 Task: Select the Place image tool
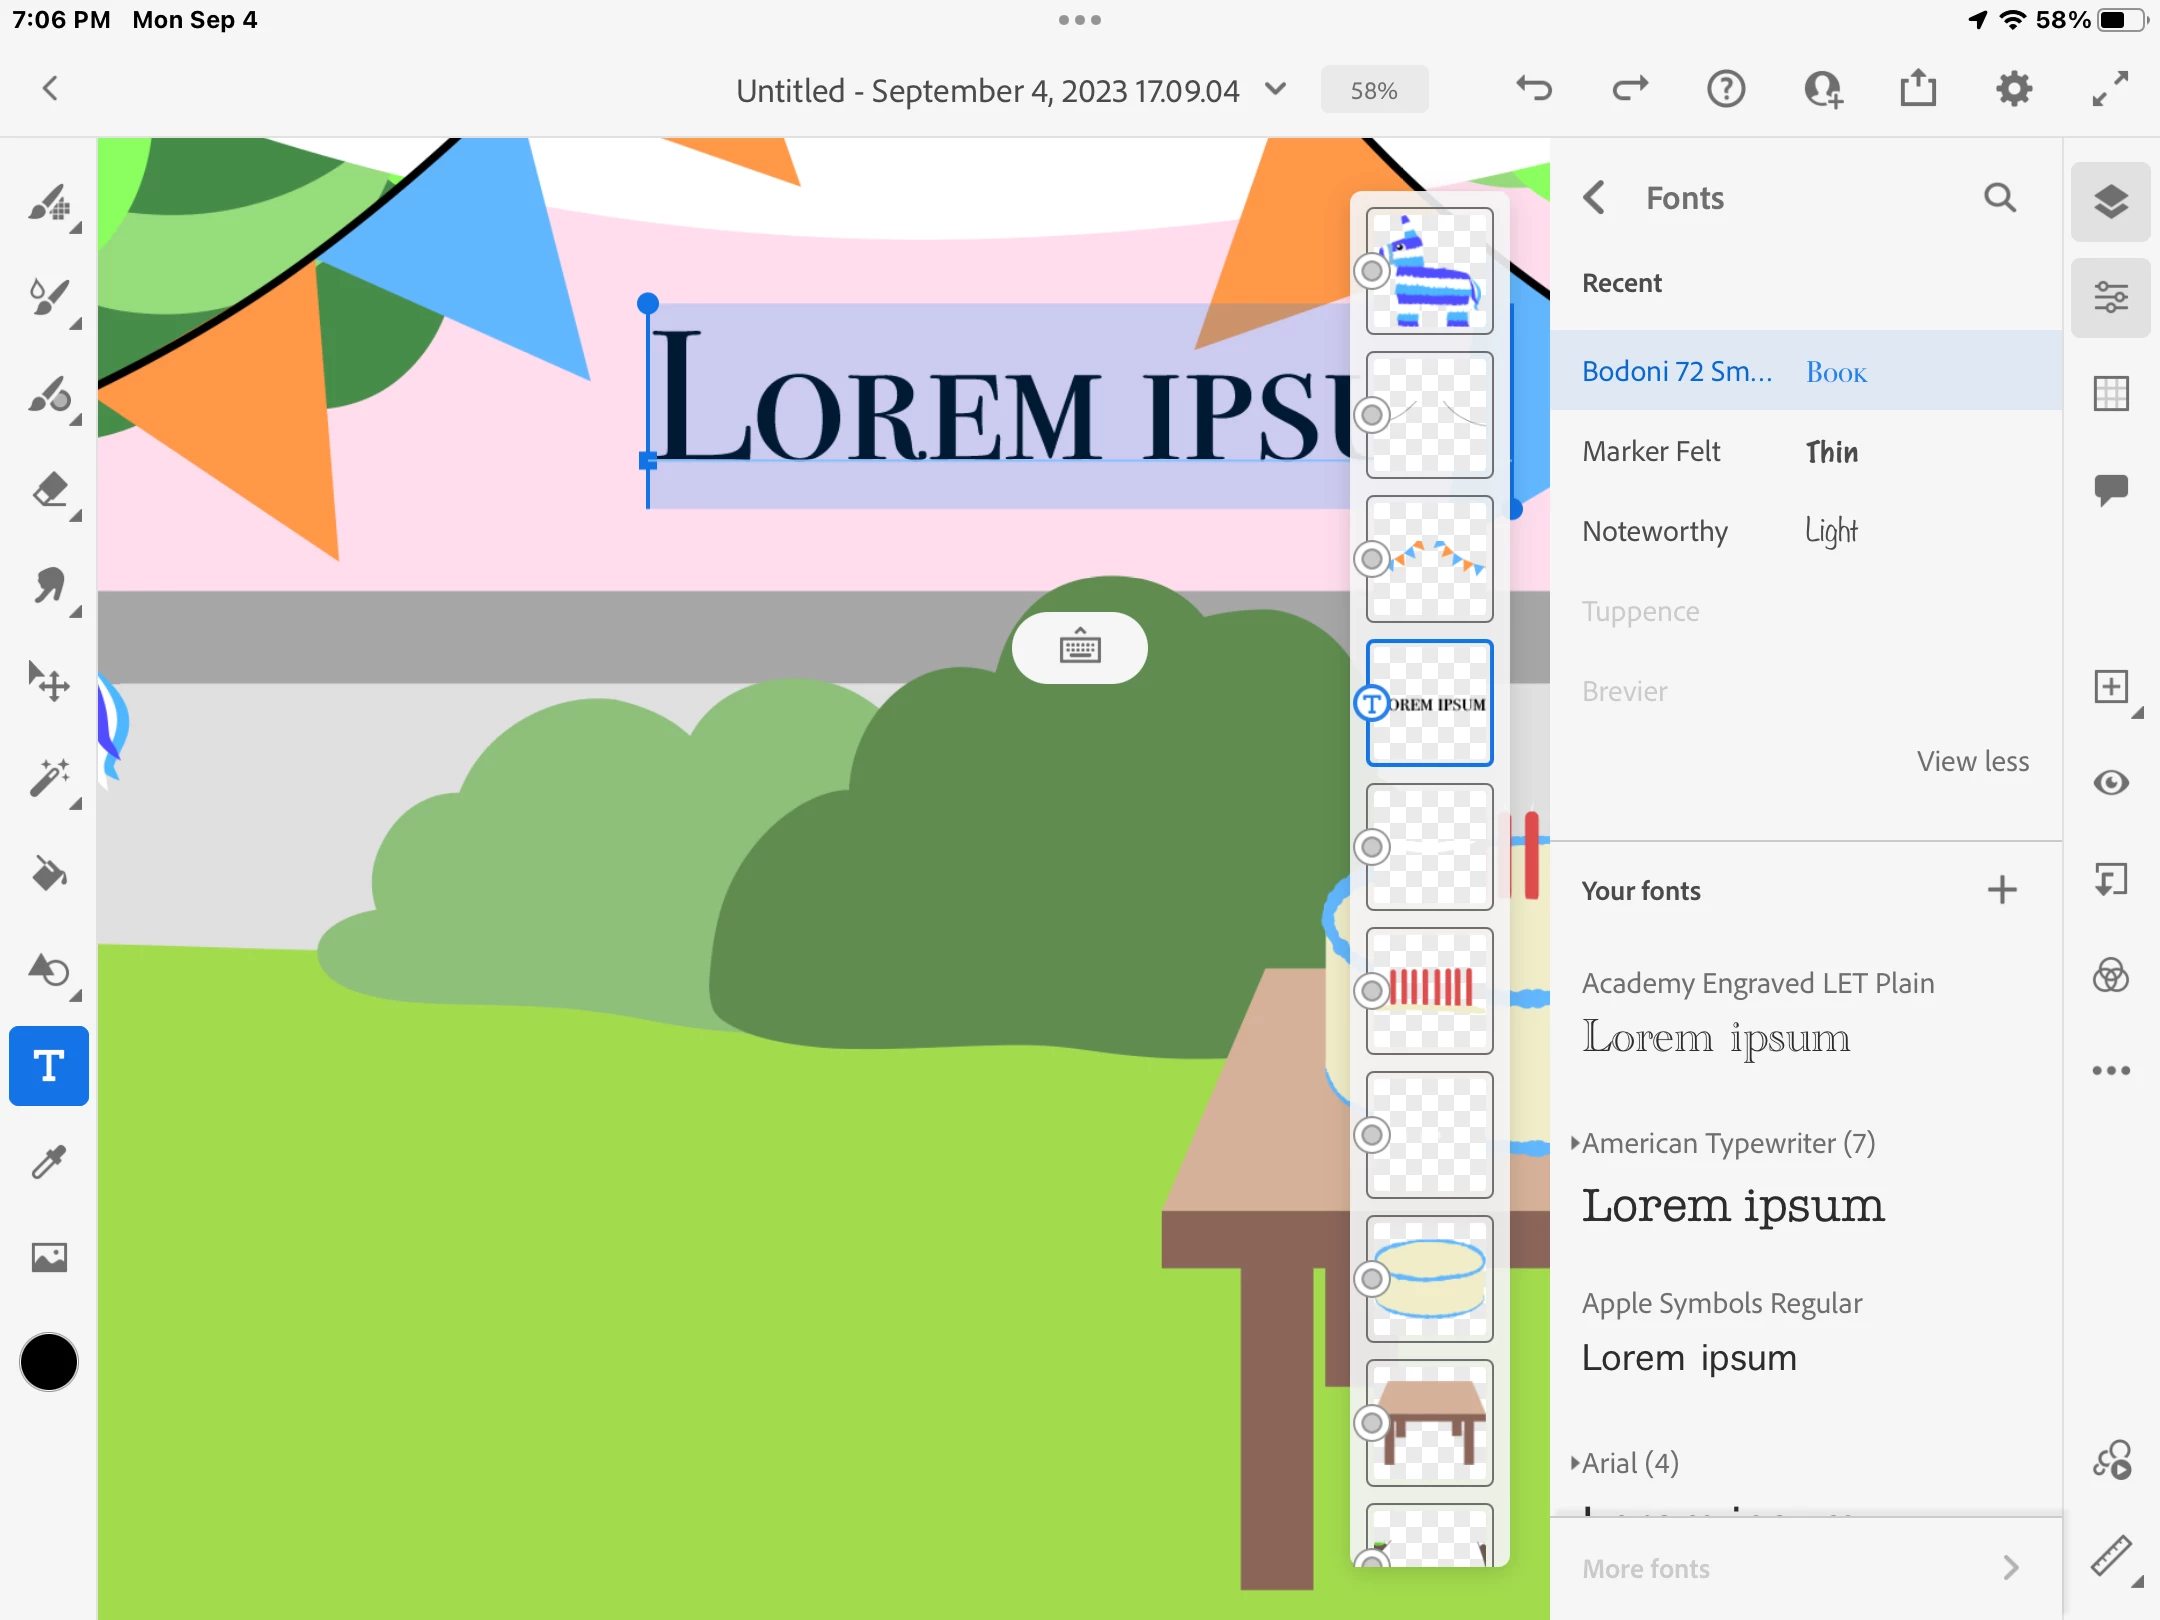(x=49, y=1257)
